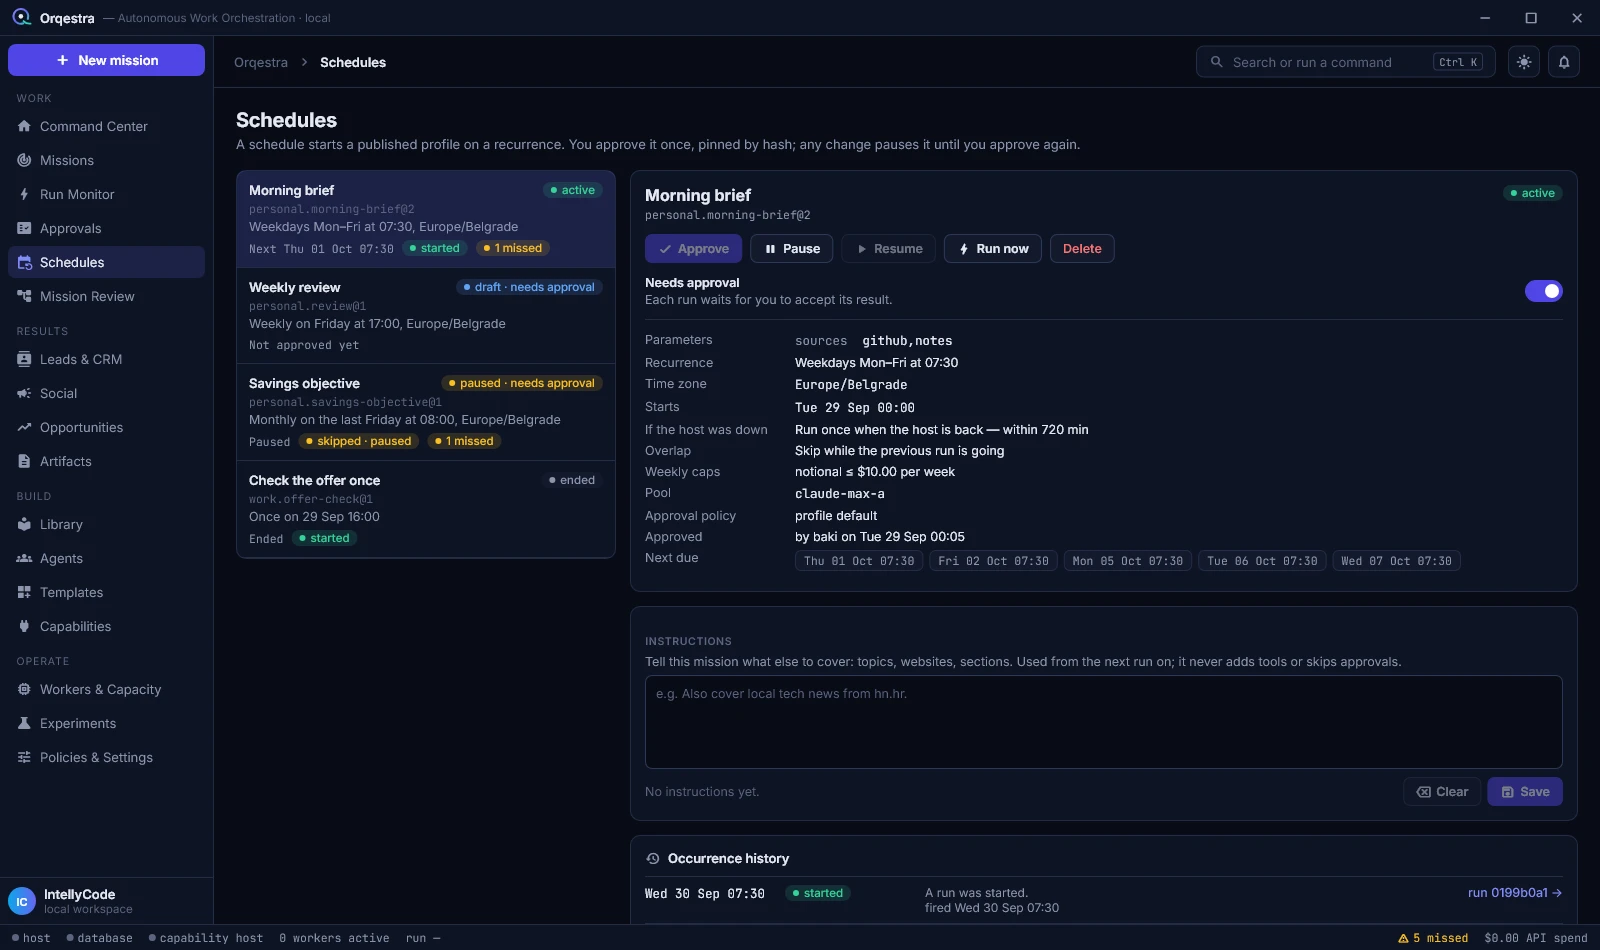Screen dimensions: 1600x950
Task: Open Opportunities trend icon
Action: pos(24,427)
